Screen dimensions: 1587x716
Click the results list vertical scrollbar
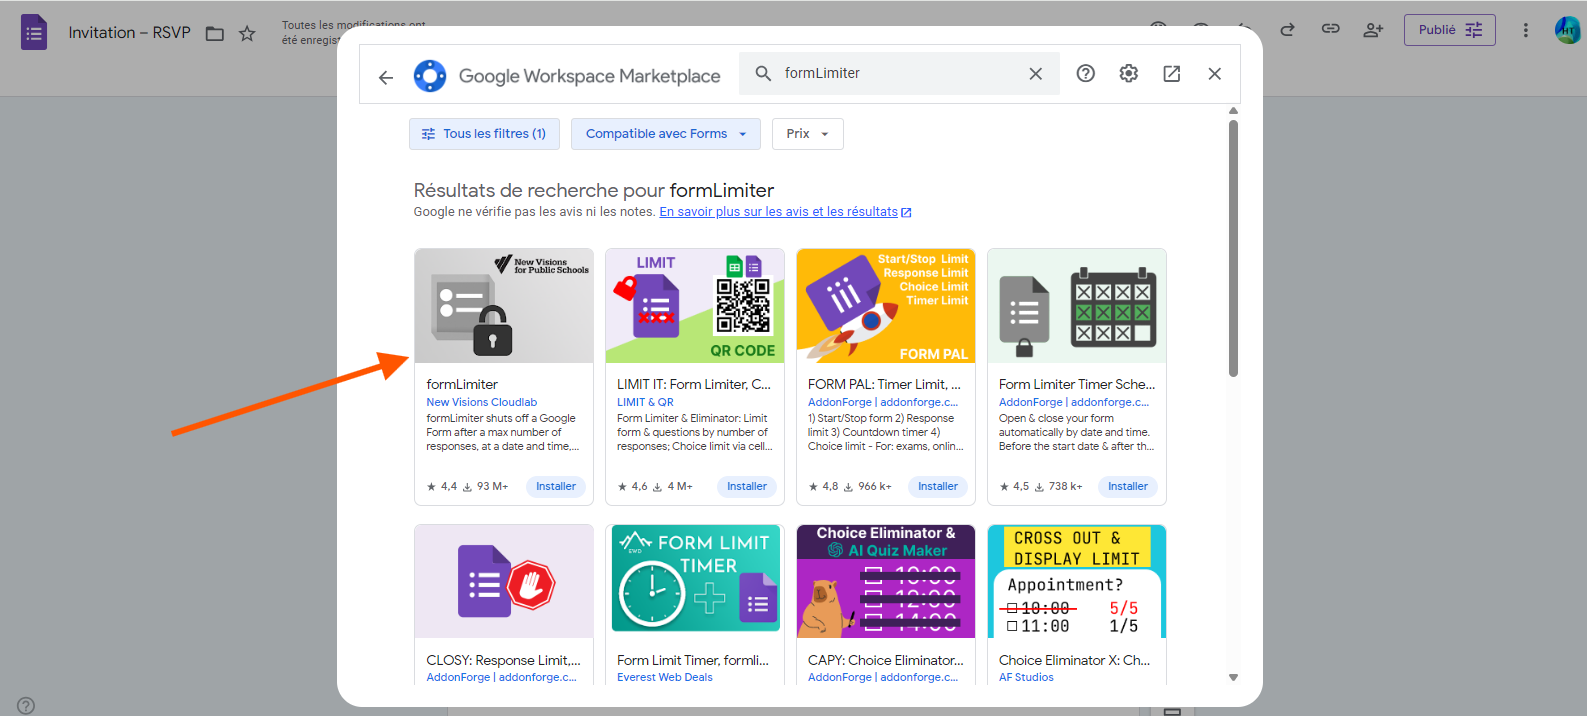point(1233,250)
